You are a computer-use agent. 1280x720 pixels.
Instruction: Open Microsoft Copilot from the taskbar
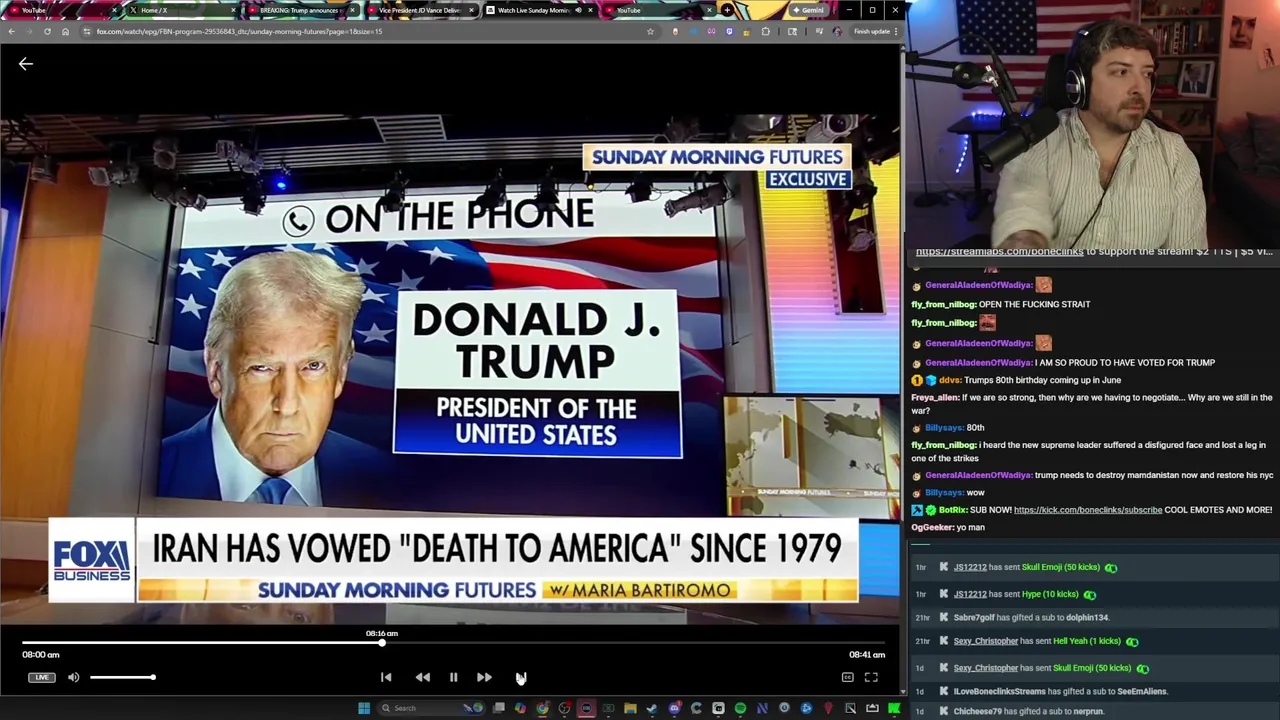520,708
